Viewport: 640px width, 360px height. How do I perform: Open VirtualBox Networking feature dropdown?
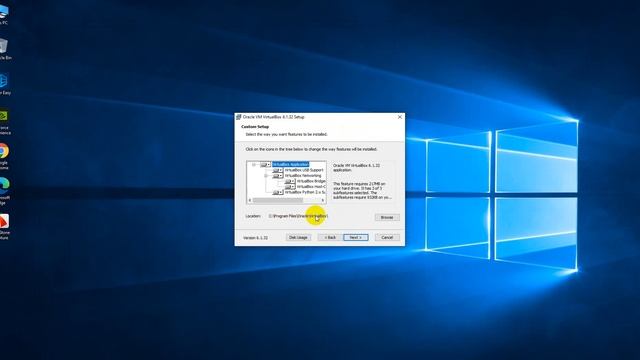coord(278,176)
